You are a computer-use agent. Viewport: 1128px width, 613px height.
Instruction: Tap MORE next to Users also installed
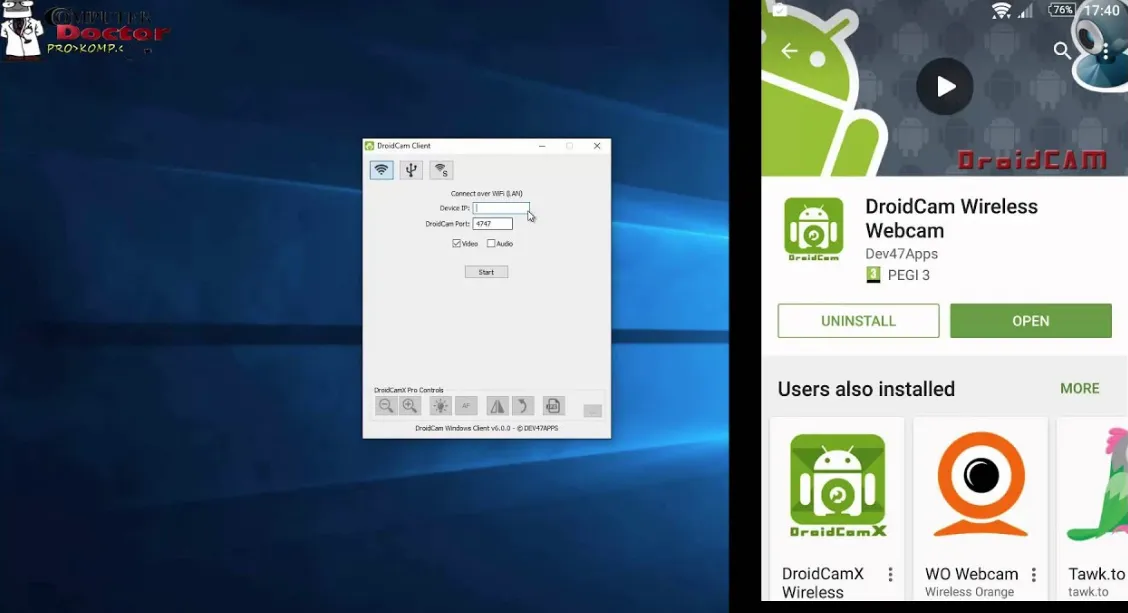[x=1080, y=389]
